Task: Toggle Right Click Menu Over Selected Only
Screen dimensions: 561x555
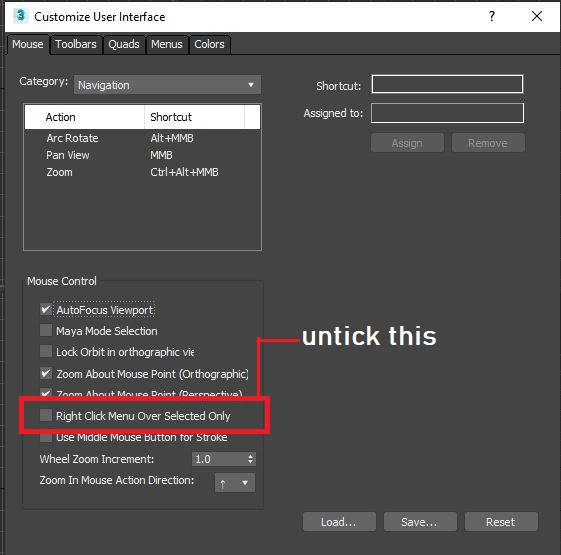Action: 46,415
